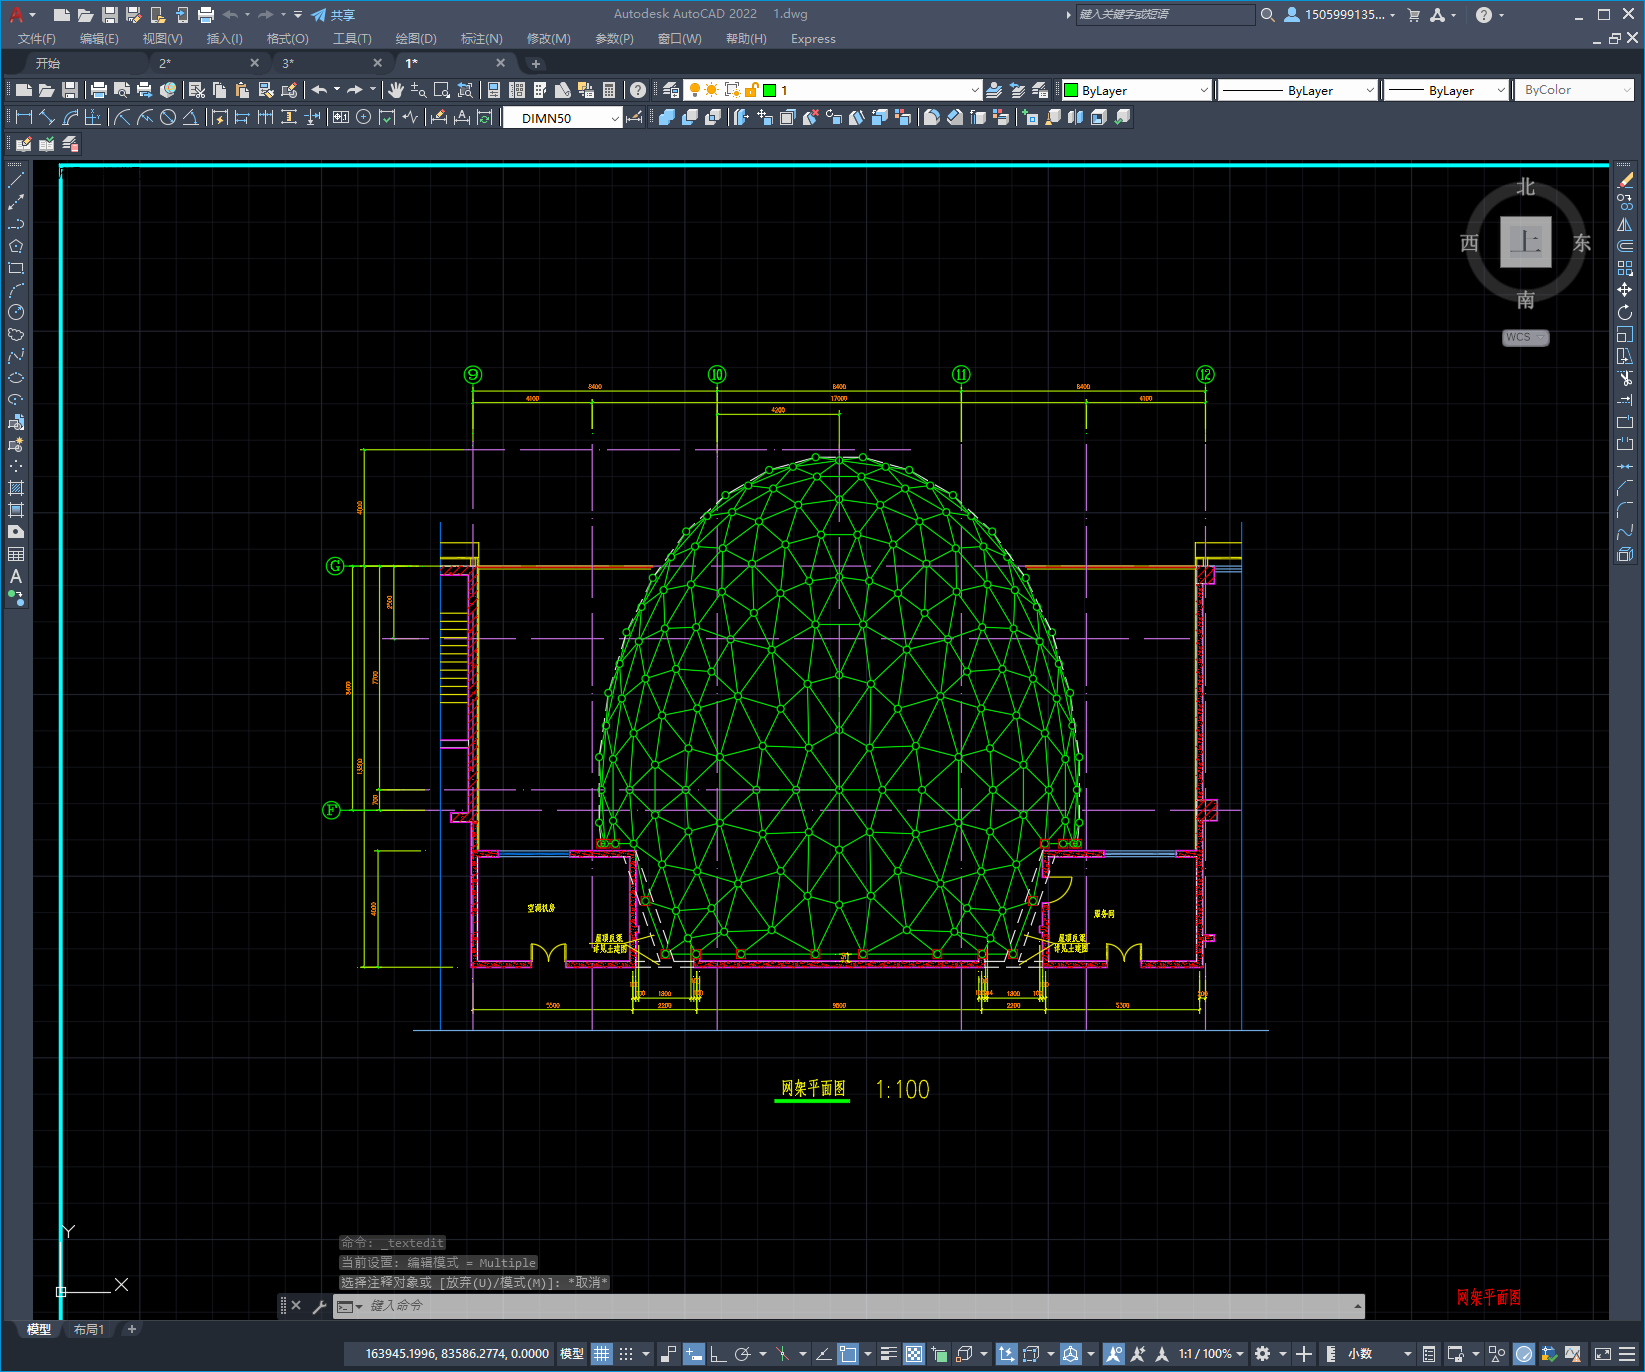
Task: Click the Plot printer icon in standard toolbar
Action: (99, 90)
